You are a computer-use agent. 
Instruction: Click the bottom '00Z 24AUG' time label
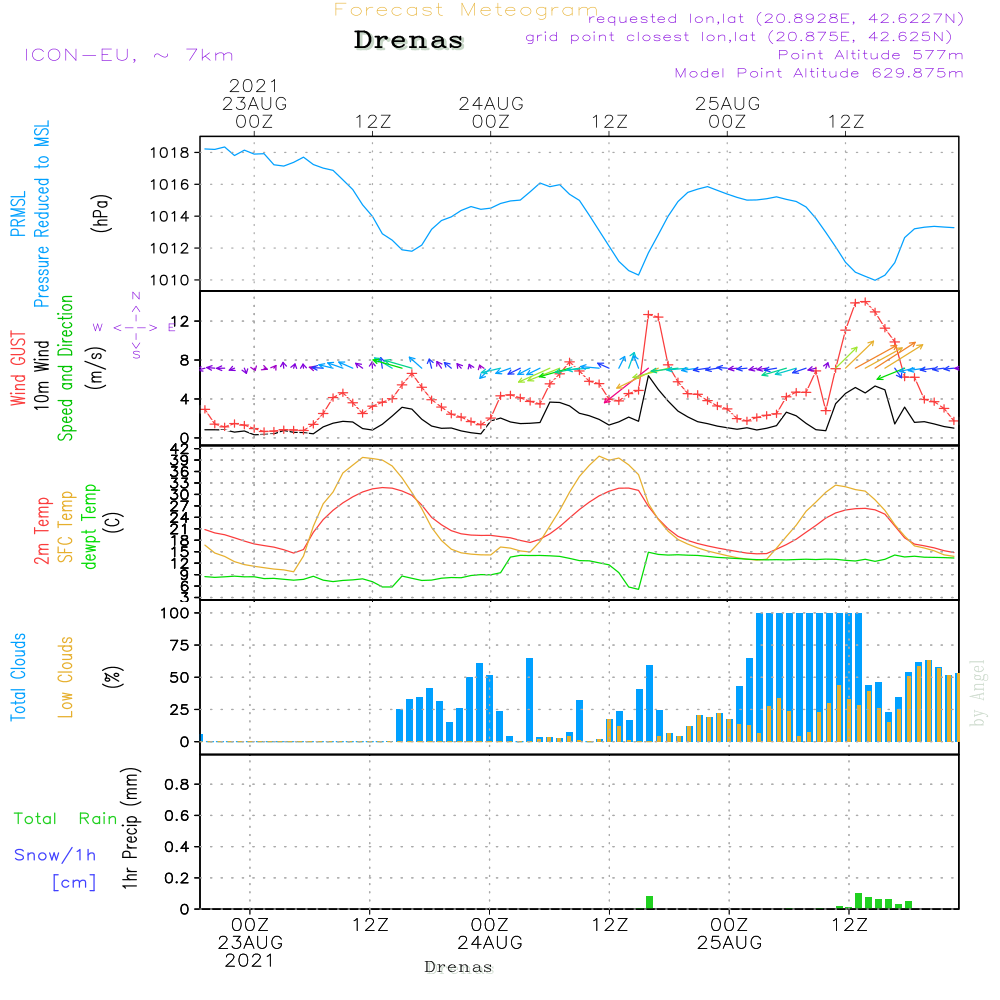pyautogui.click(x=490, y=934)
